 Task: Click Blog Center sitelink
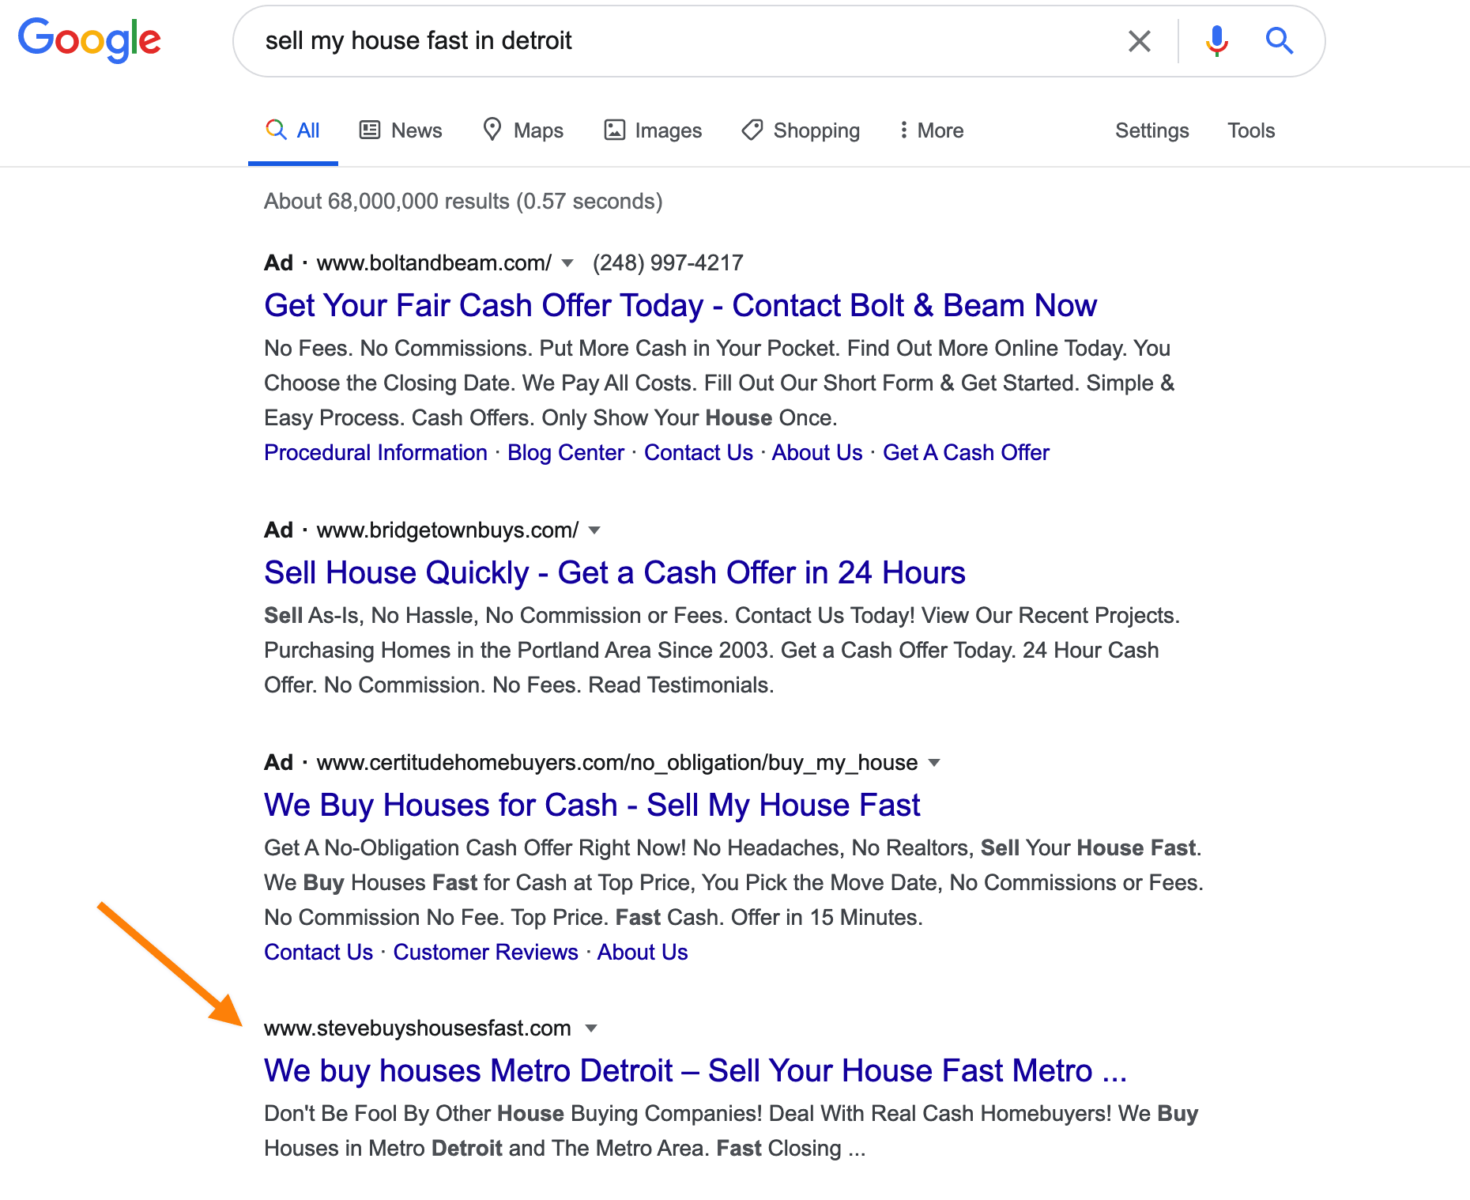565,453
